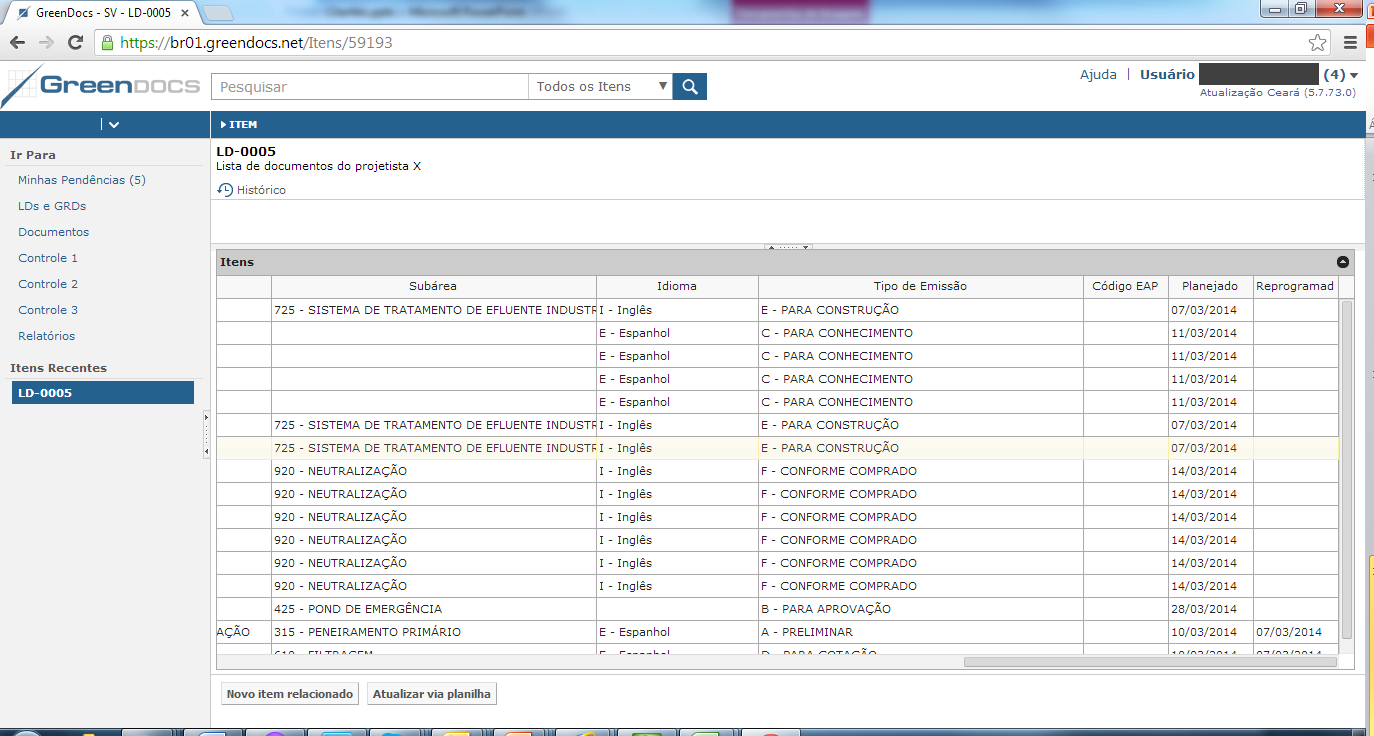Click the site security padlock icon

[x=106, y=43]
